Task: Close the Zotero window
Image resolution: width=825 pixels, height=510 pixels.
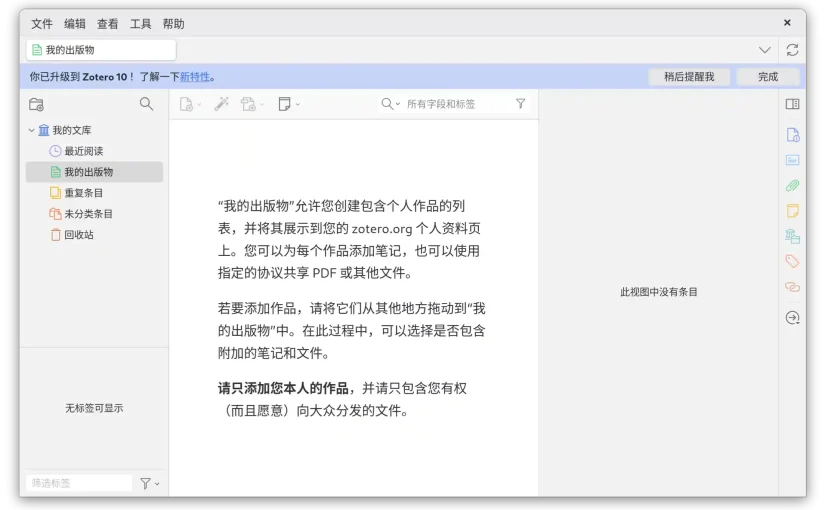Action: (x=787, y=23)
